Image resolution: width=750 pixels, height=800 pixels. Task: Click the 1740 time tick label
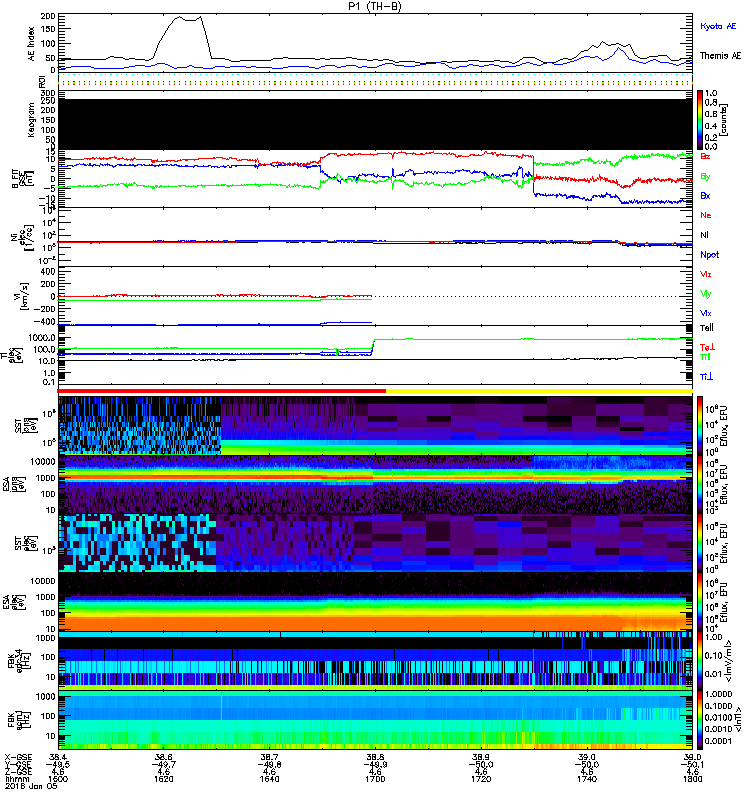pyautogui.click(x=587, y=779)
